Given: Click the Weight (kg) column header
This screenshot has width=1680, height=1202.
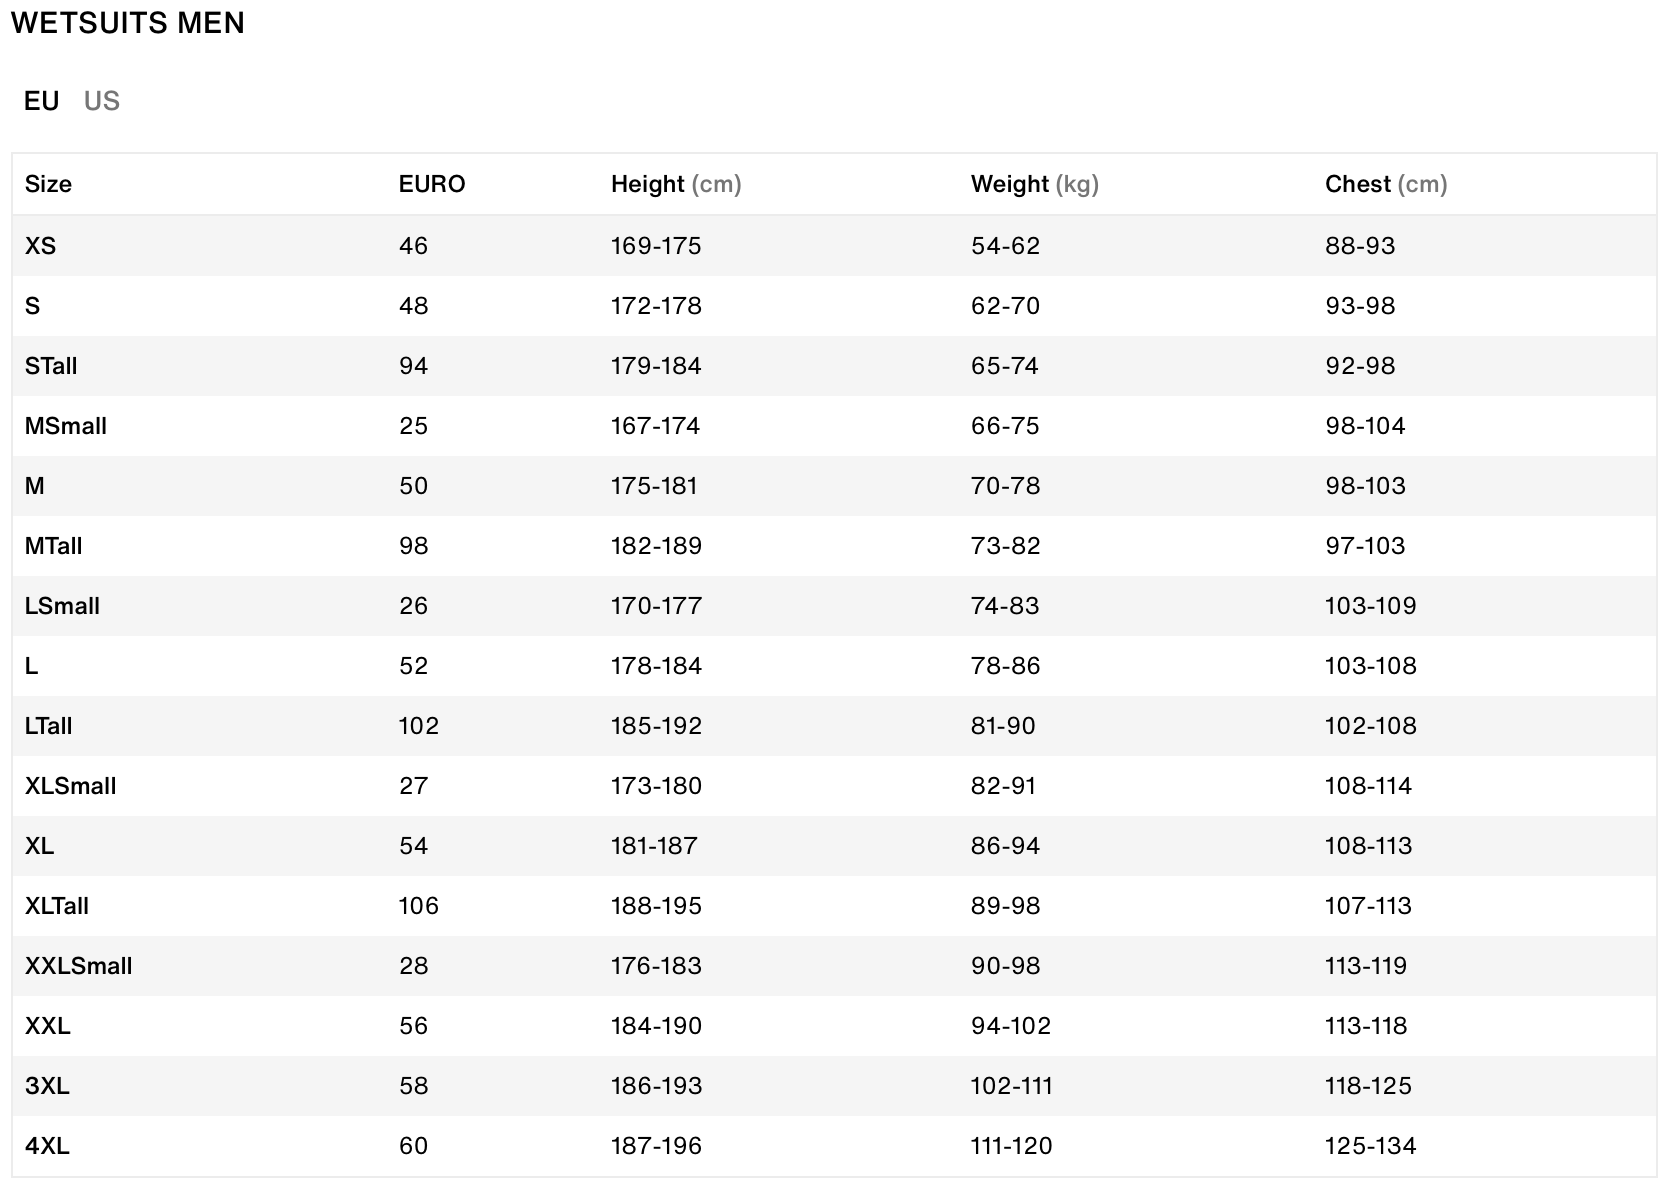Looking at the screenshot, I should pyautogui.click(x=1034, y=184).
